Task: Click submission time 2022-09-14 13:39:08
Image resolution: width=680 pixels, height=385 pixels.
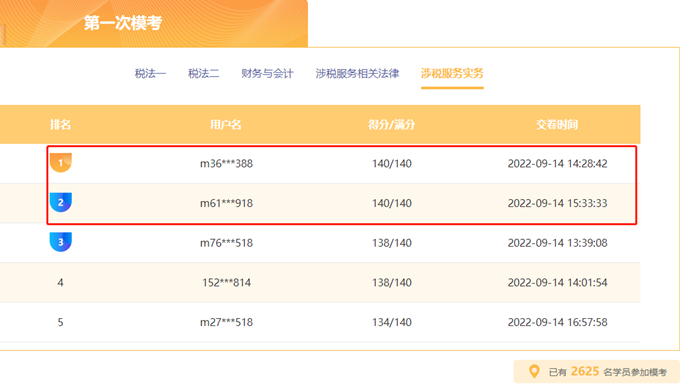Action: [x=557, y=243]
